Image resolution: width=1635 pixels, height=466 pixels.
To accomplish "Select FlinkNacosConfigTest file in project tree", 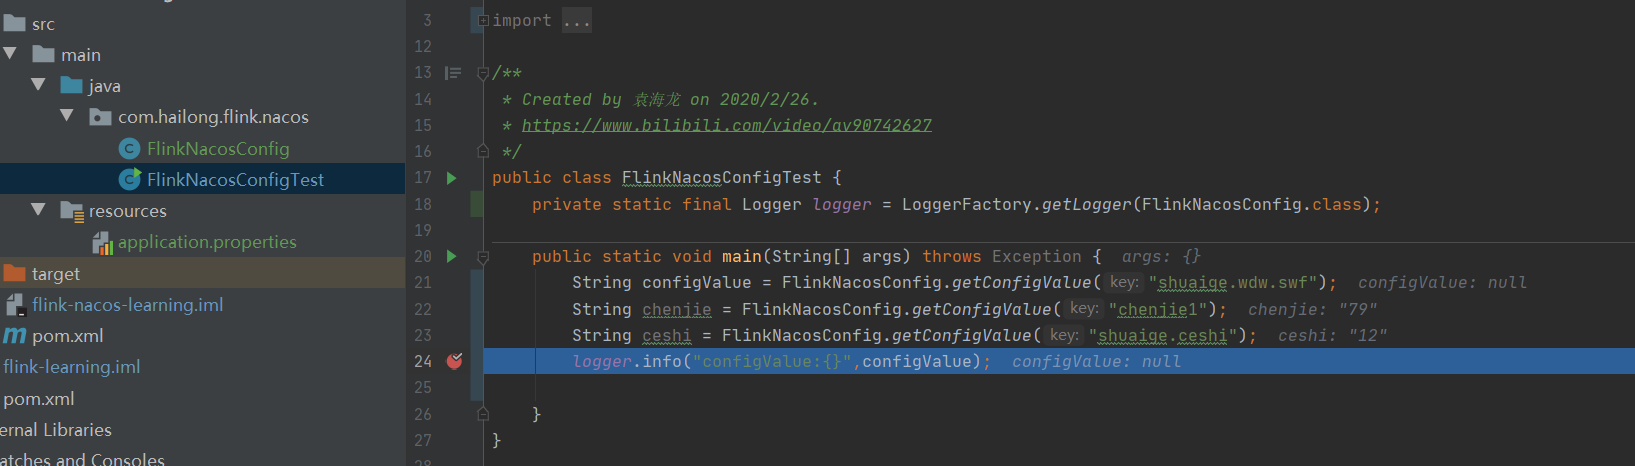I will (x=235, y=180).
